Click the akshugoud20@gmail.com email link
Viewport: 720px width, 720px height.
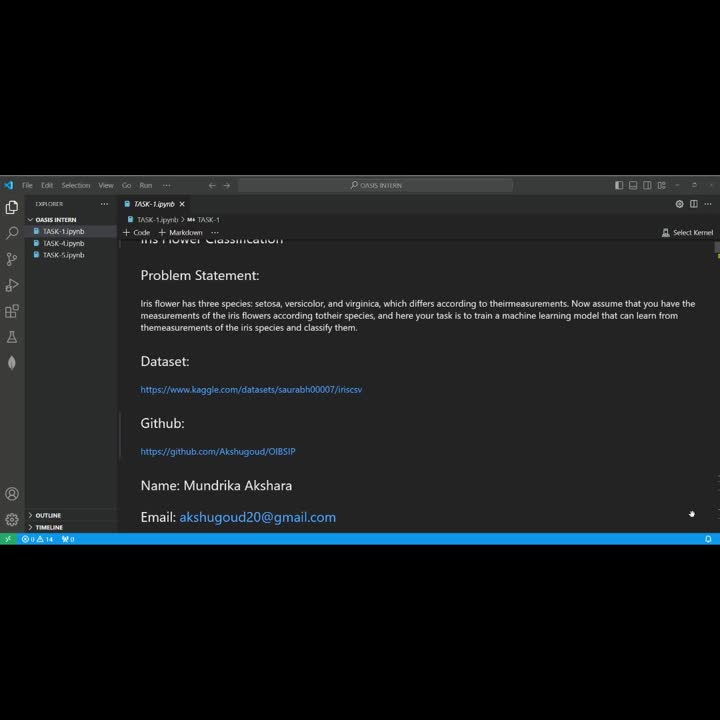click(257, 517)
